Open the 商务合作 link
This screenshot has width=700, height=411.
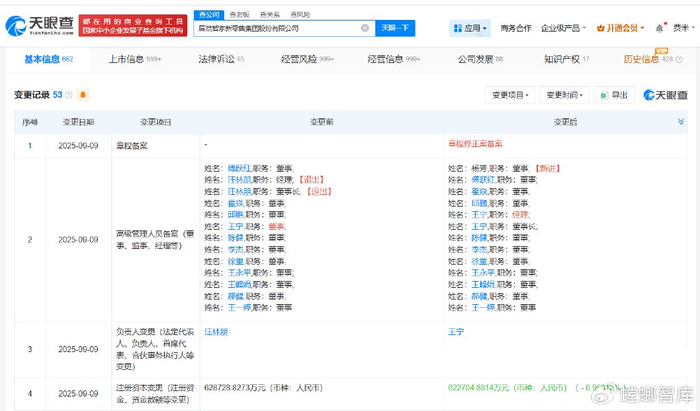(516, 29)
